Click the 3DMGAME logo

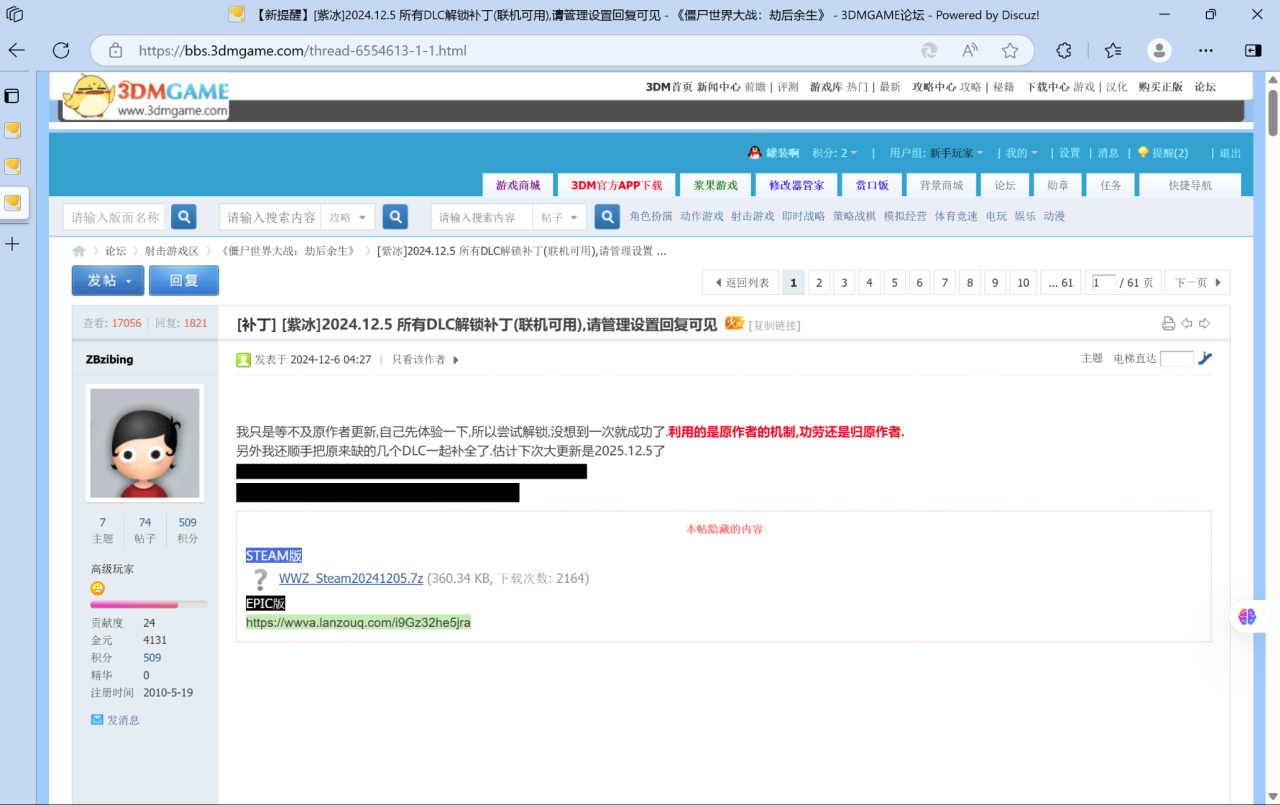point(146,97)
